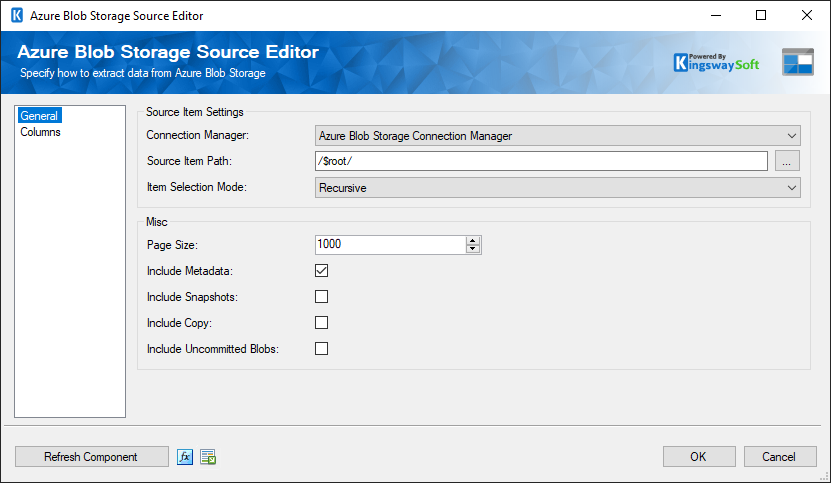Browse for Source Item Path with ellipsis button

click(x=787, y=161)
